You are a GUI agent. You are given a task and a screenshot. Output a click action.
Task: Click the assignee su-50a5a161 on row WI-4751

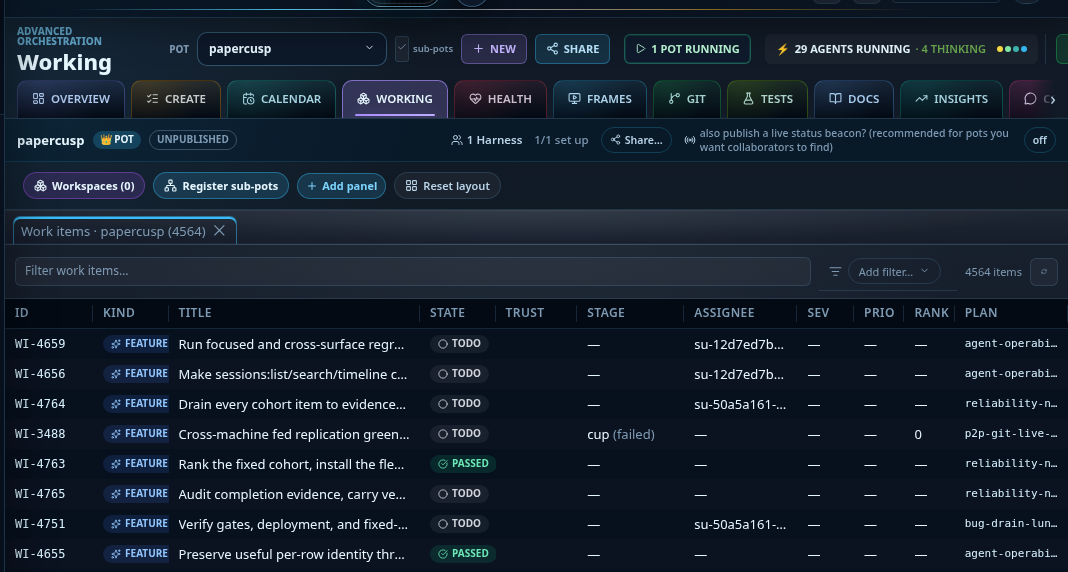pos(740,524)
